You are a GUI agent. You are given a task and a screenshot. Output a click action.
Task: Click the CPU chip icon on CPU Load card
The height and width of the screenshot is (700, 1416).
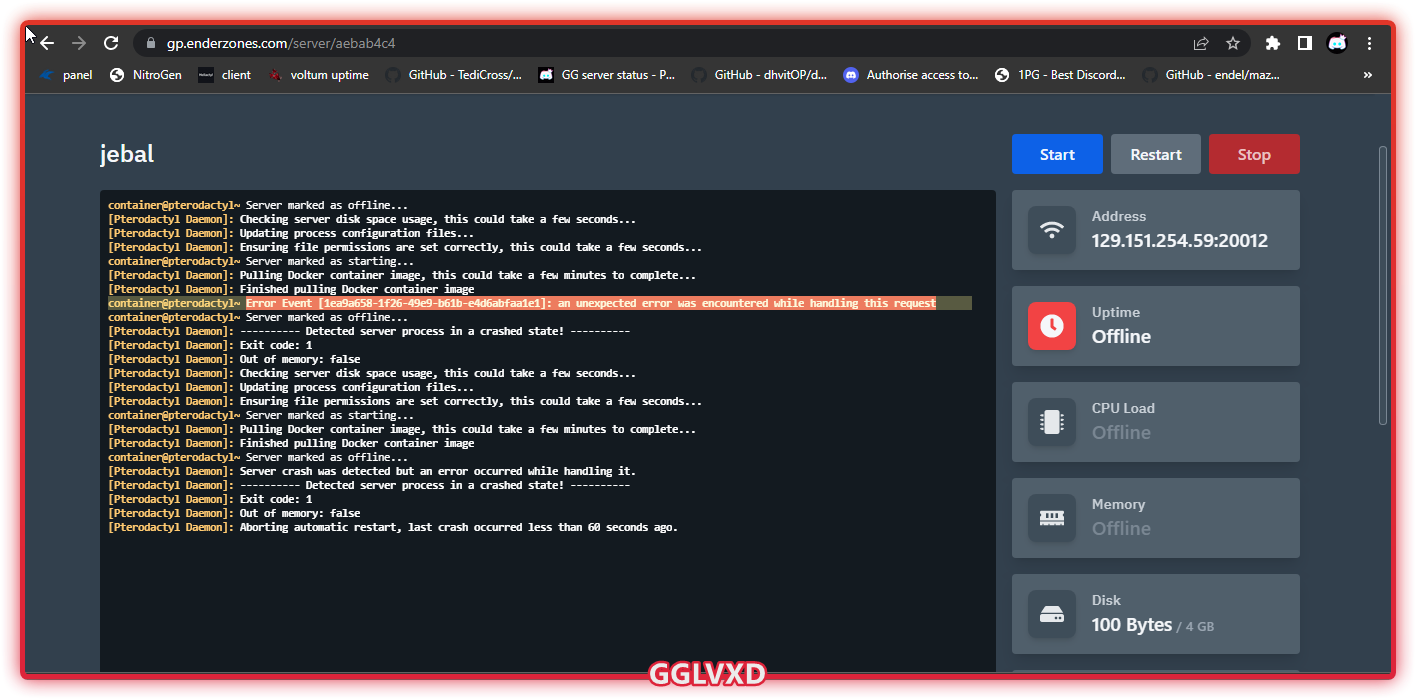(x=1051, y=421)
